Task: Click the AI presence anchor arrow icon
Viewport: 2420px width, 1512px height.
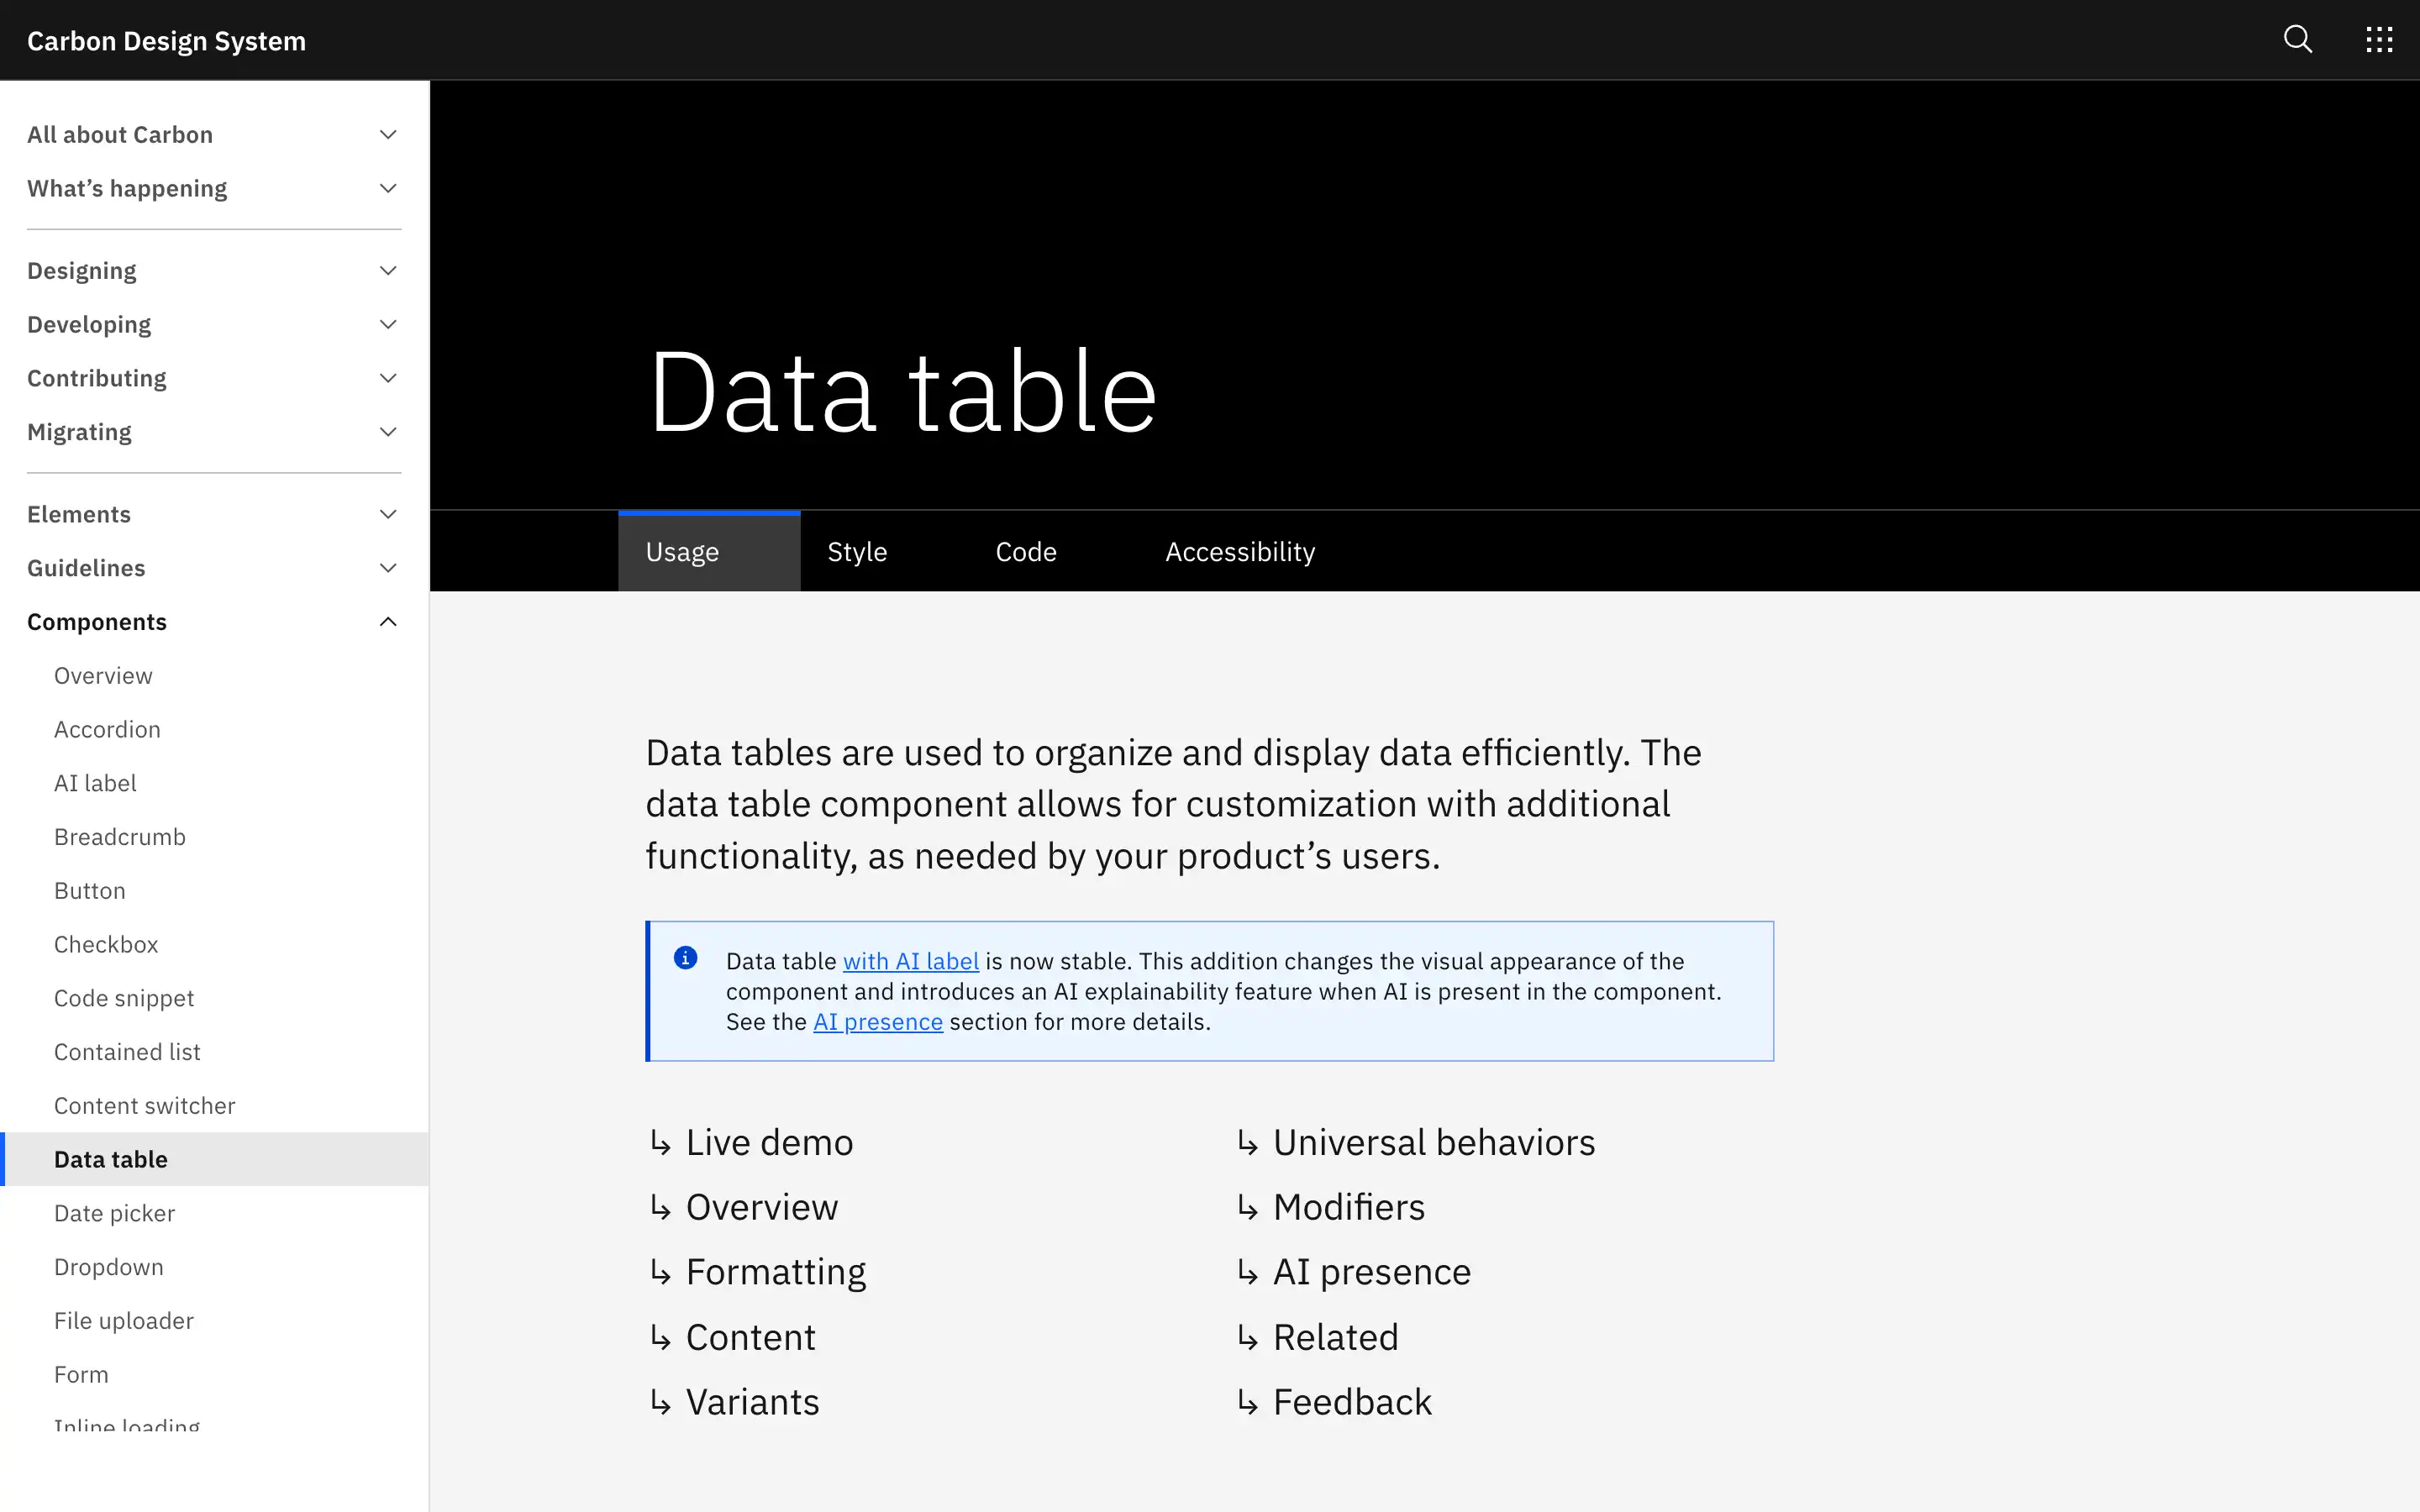Action: [1248, 1271]
